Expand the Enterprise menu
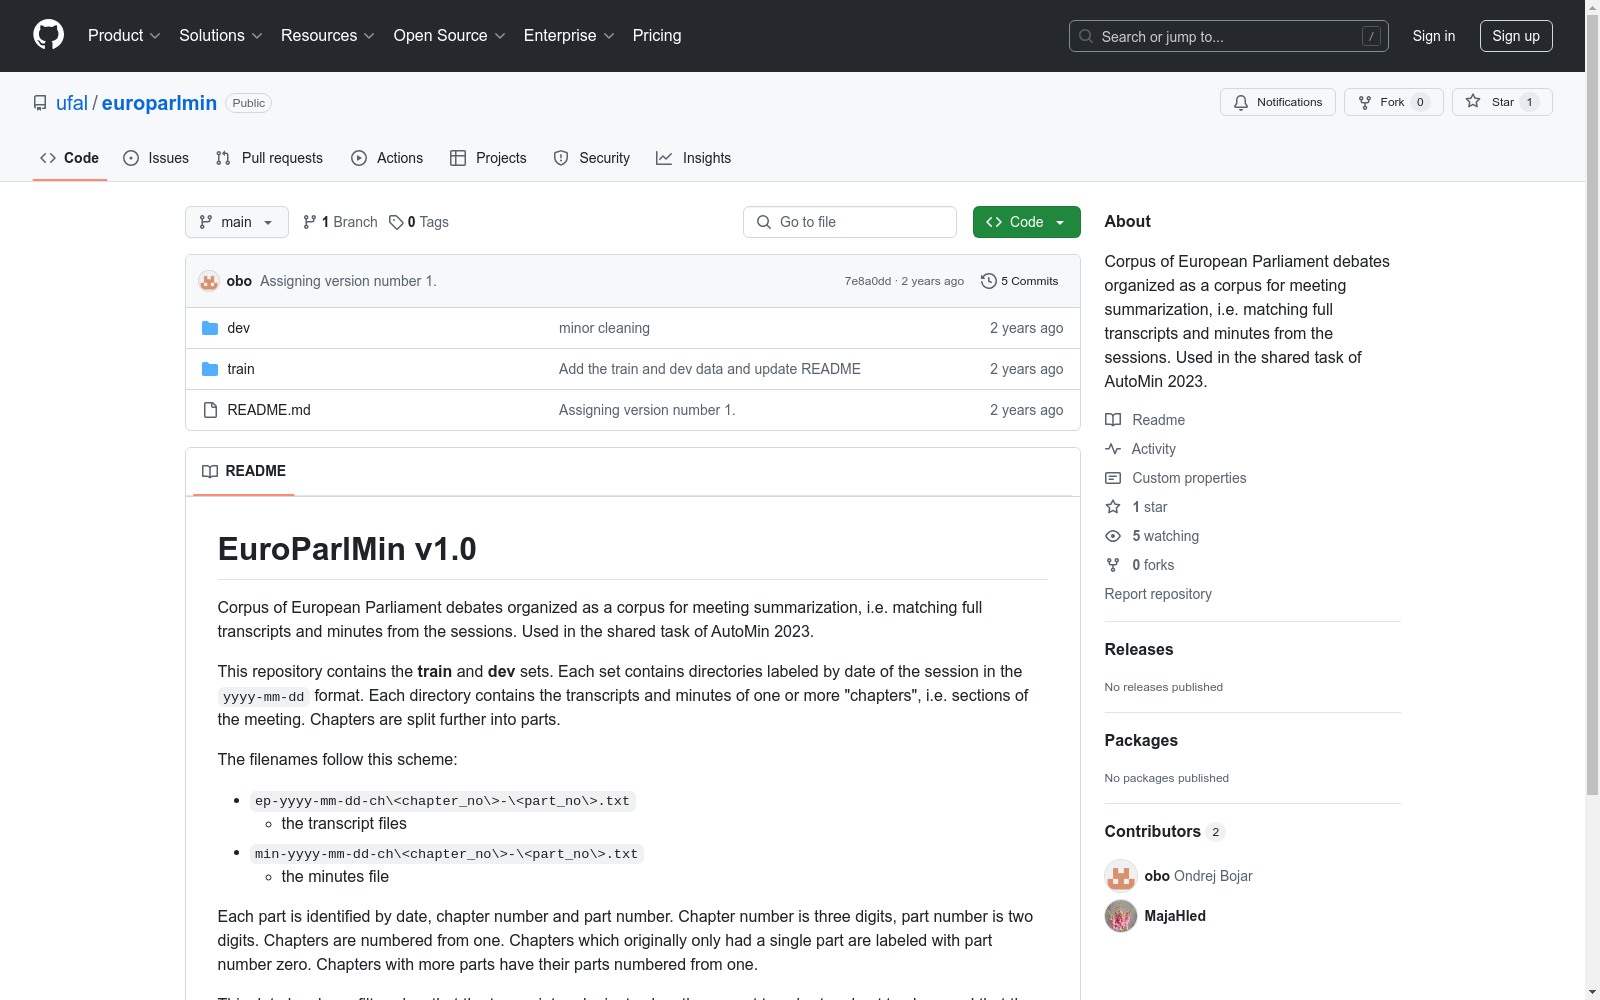1600x1000 pixels. click(x=569, y=35)
